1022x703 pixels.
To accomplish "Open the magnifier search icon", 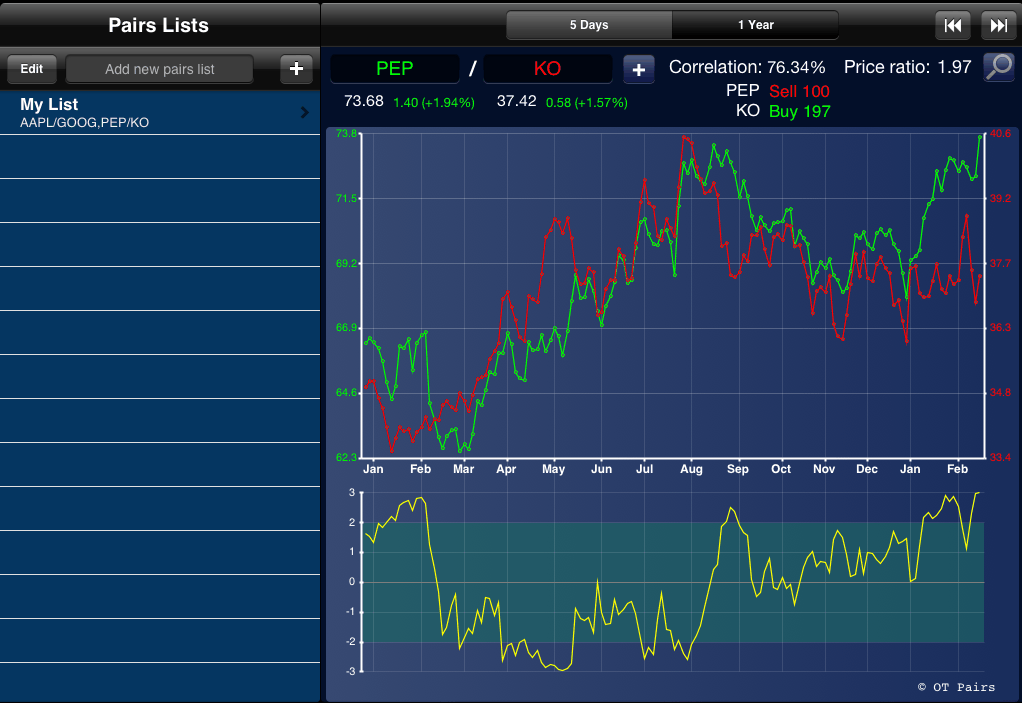I will coord(999,67).
